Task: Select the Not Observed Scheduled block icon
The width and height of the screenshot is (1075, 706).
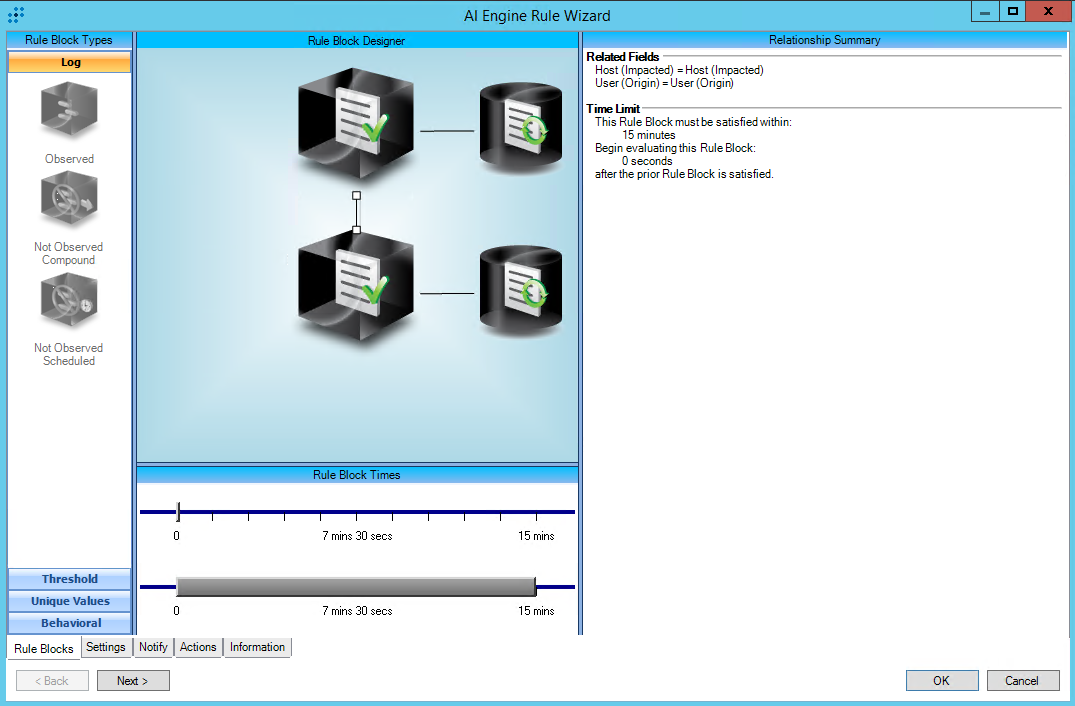Action: coord(69,301)
